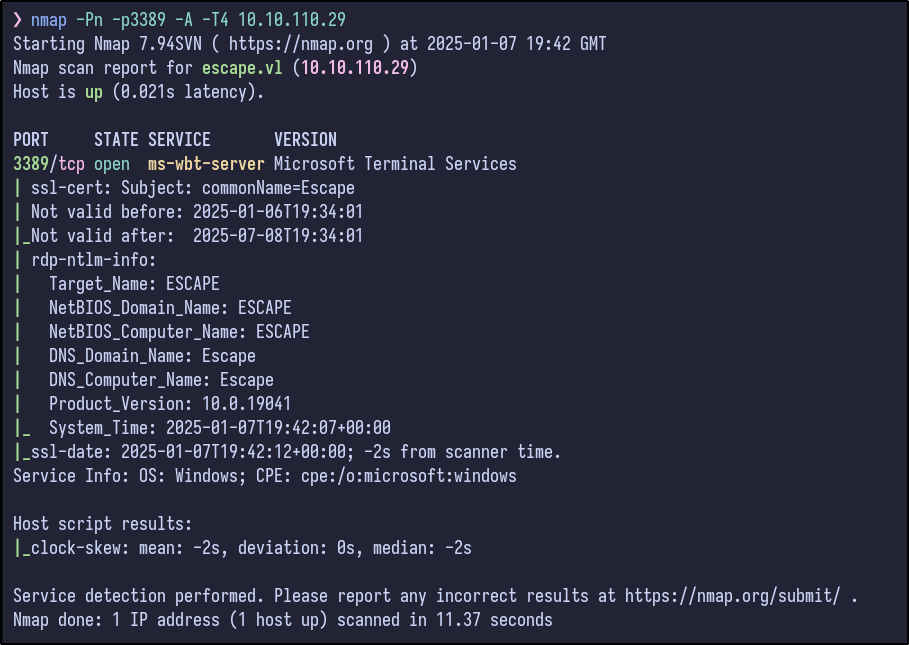Click the ms-wbt-server service name
The image size is (909, 645).
pyautogui.click(x=206, y=164)
